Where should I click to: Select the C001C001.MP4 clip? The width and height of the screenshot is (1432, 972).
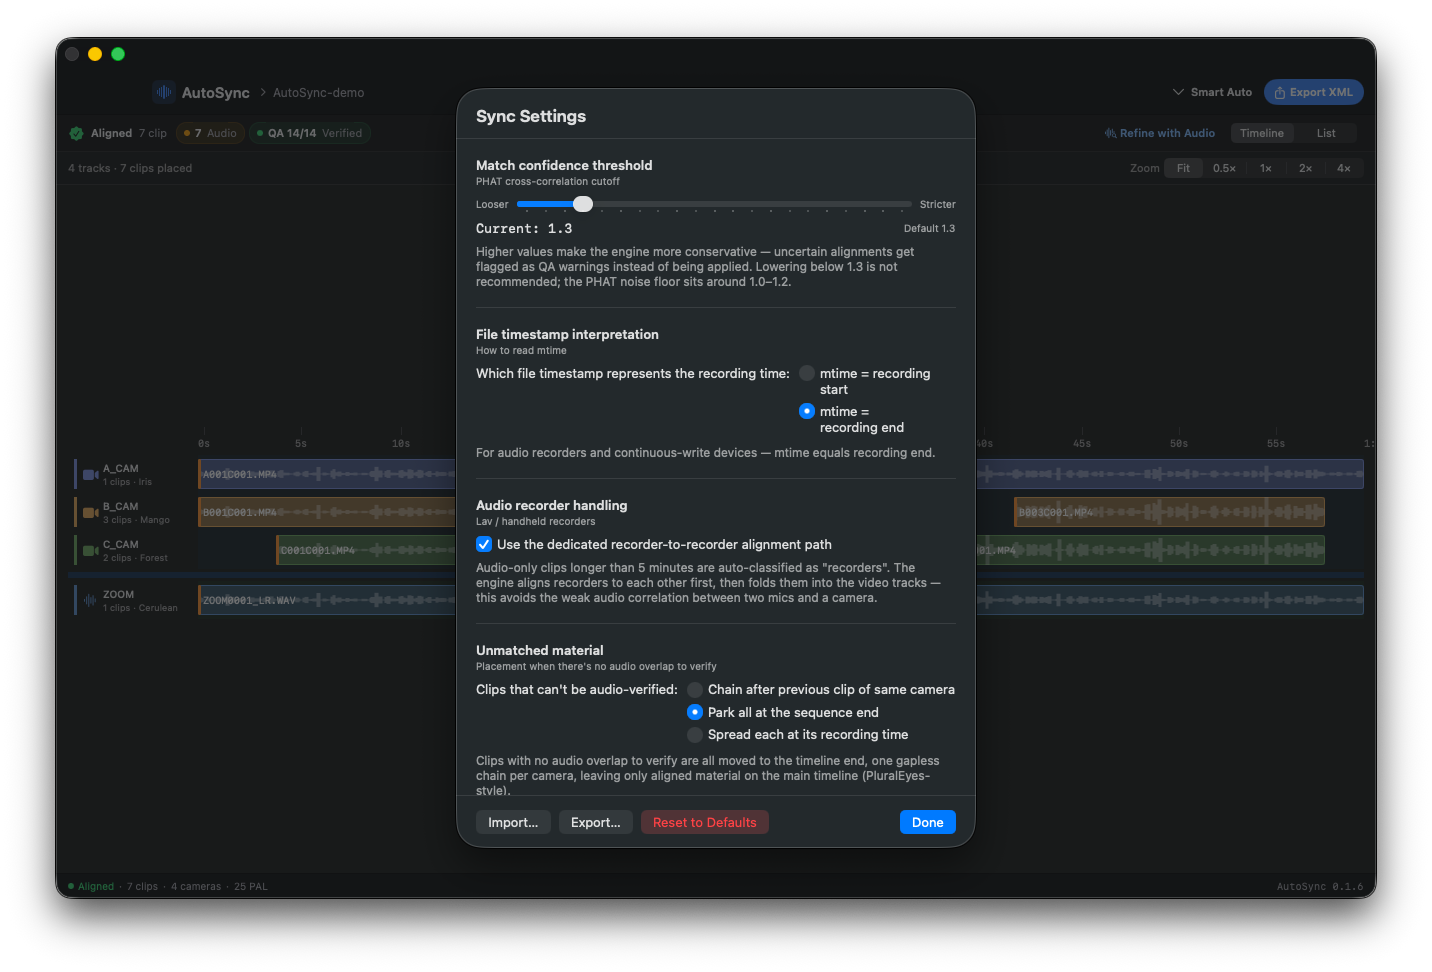pos(366,550)
